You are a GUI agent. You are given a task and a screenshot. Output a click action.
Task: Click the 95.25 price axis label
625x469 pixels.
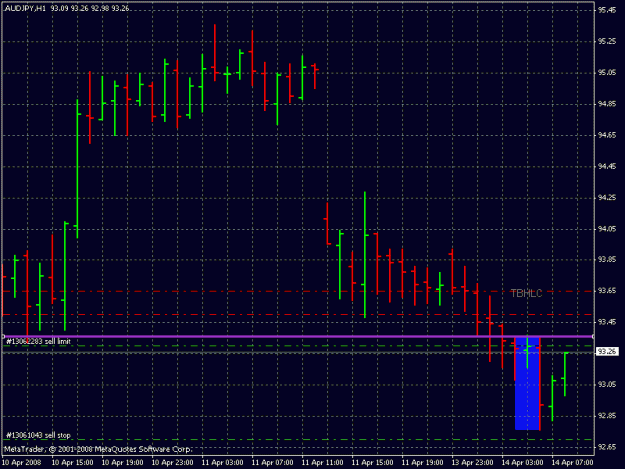click(x=607, y=41)
